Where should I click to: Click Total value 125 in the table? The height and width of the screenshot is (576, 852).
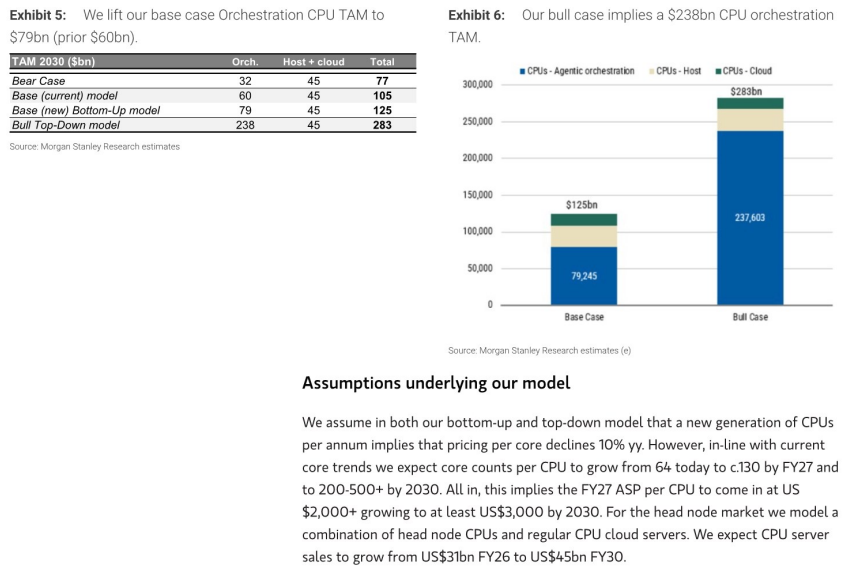point(382,110)
